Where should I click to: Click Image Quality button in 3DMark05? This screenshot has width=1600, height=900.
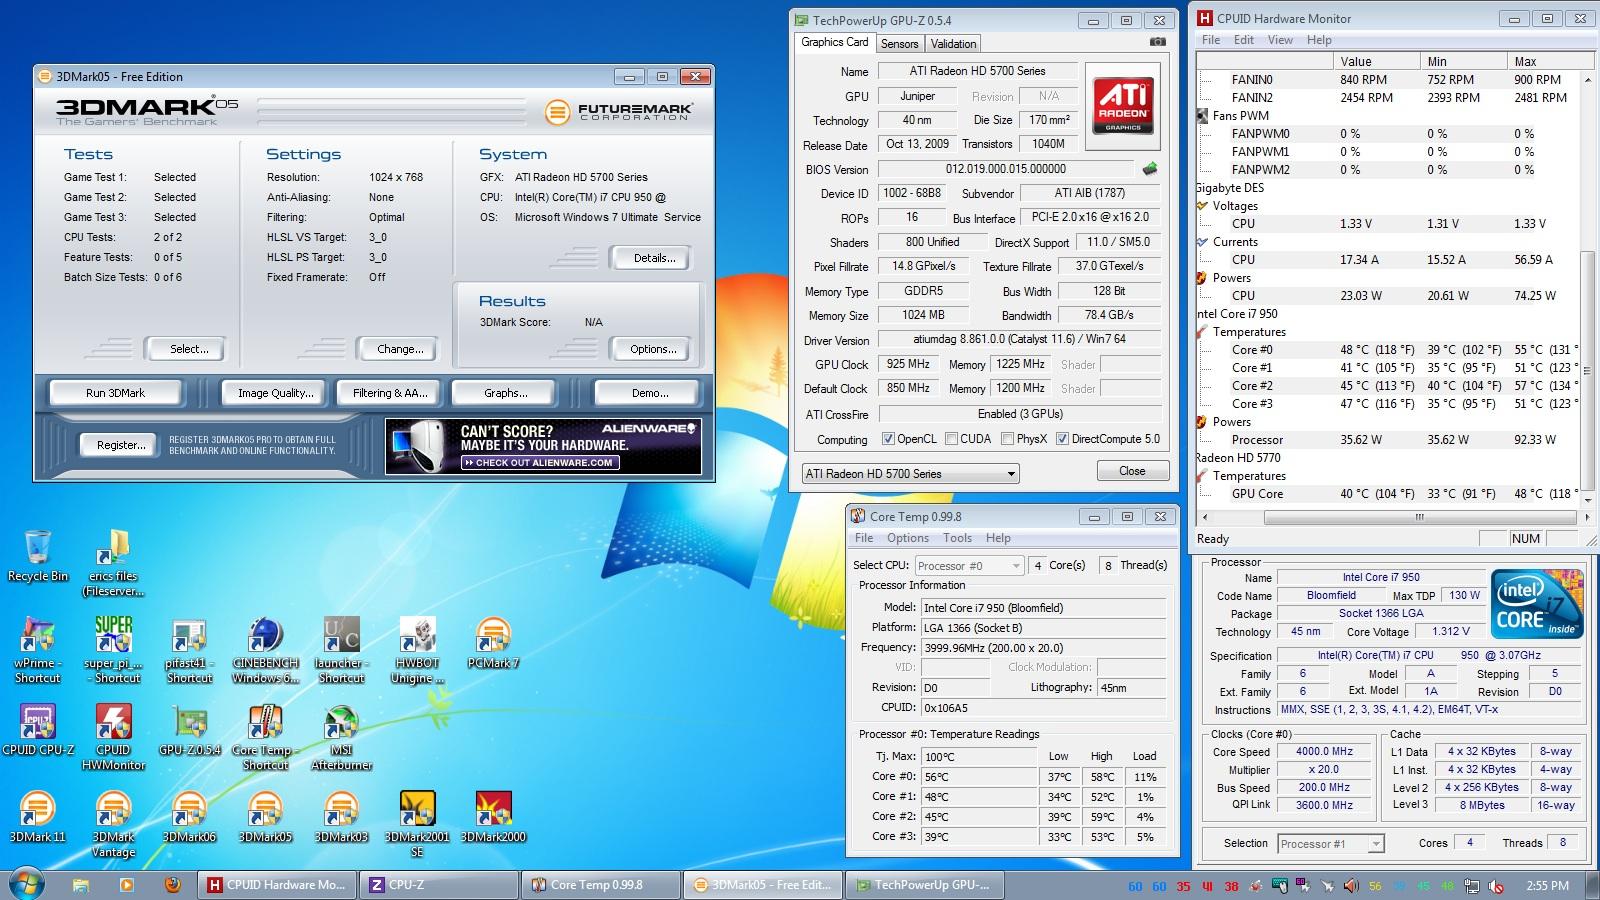tap(275, 393)
